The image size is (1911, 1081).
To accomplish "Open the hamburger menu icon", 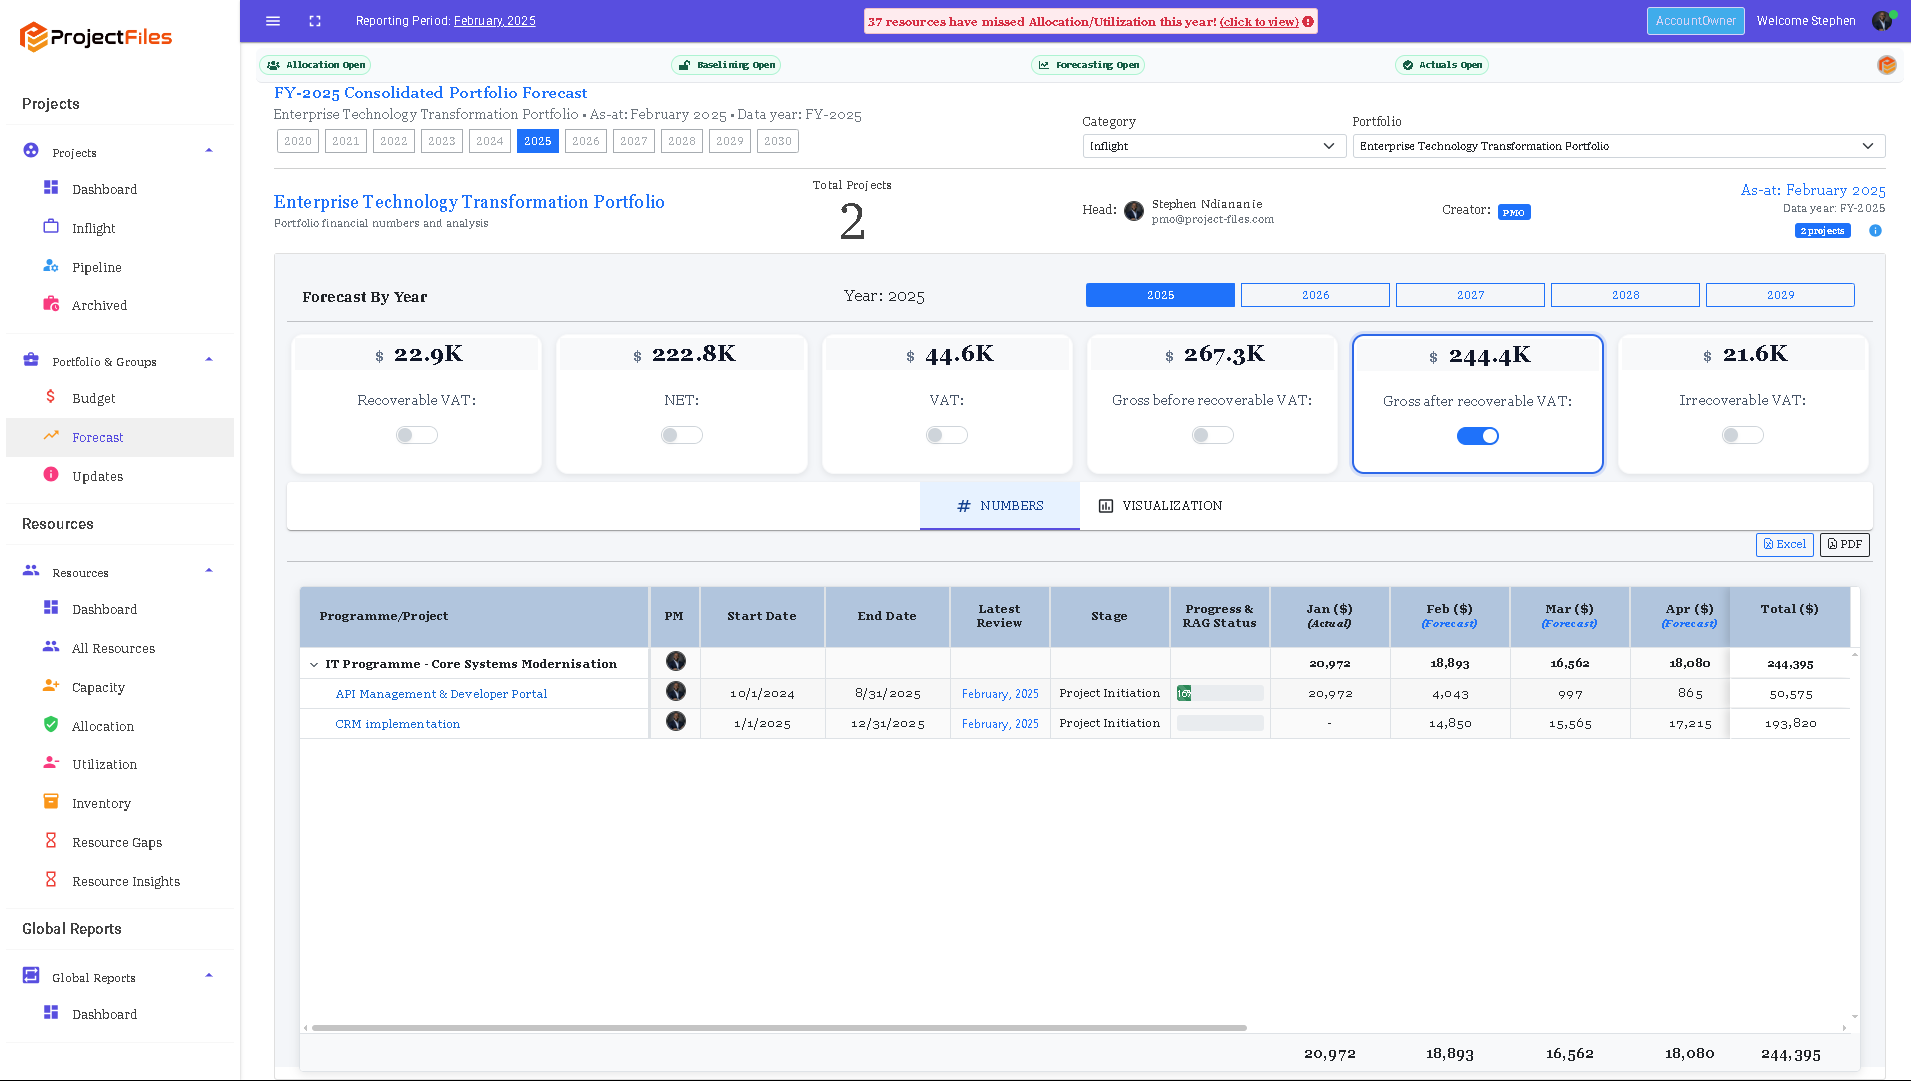I will (x=273, y=21).
